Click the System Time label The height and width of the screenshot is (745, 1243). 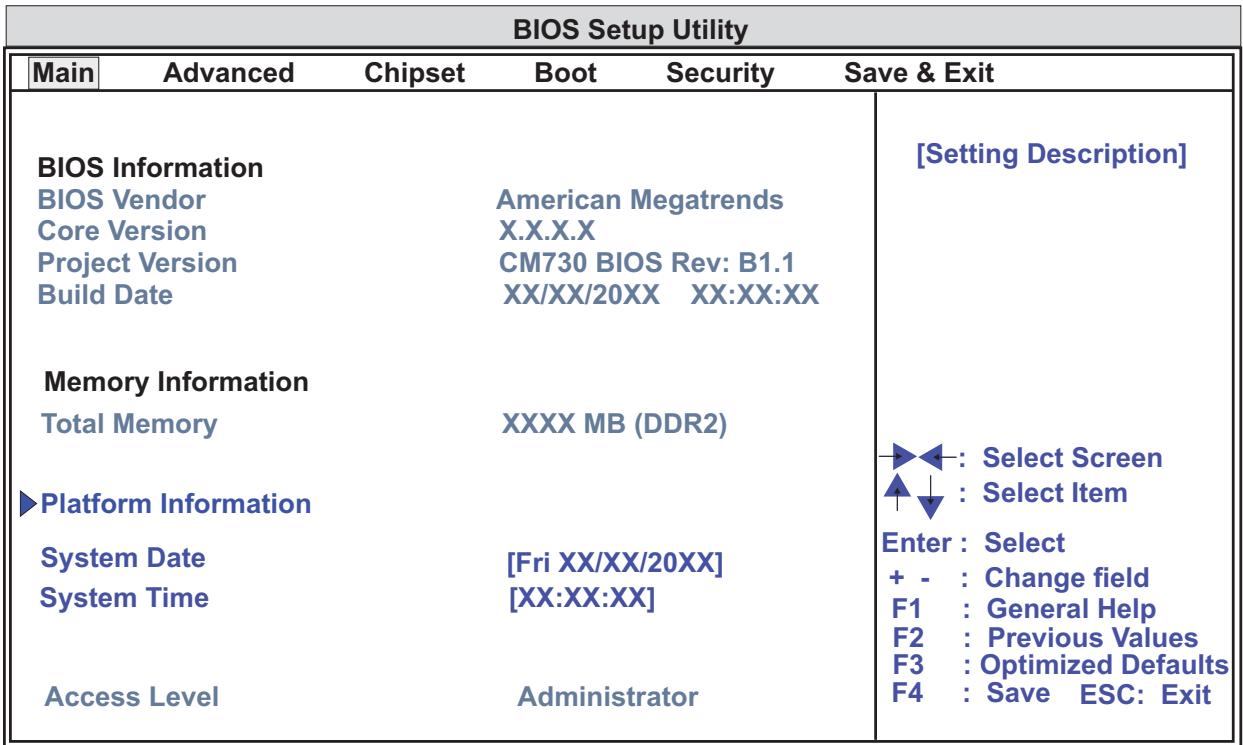[123, 599]
